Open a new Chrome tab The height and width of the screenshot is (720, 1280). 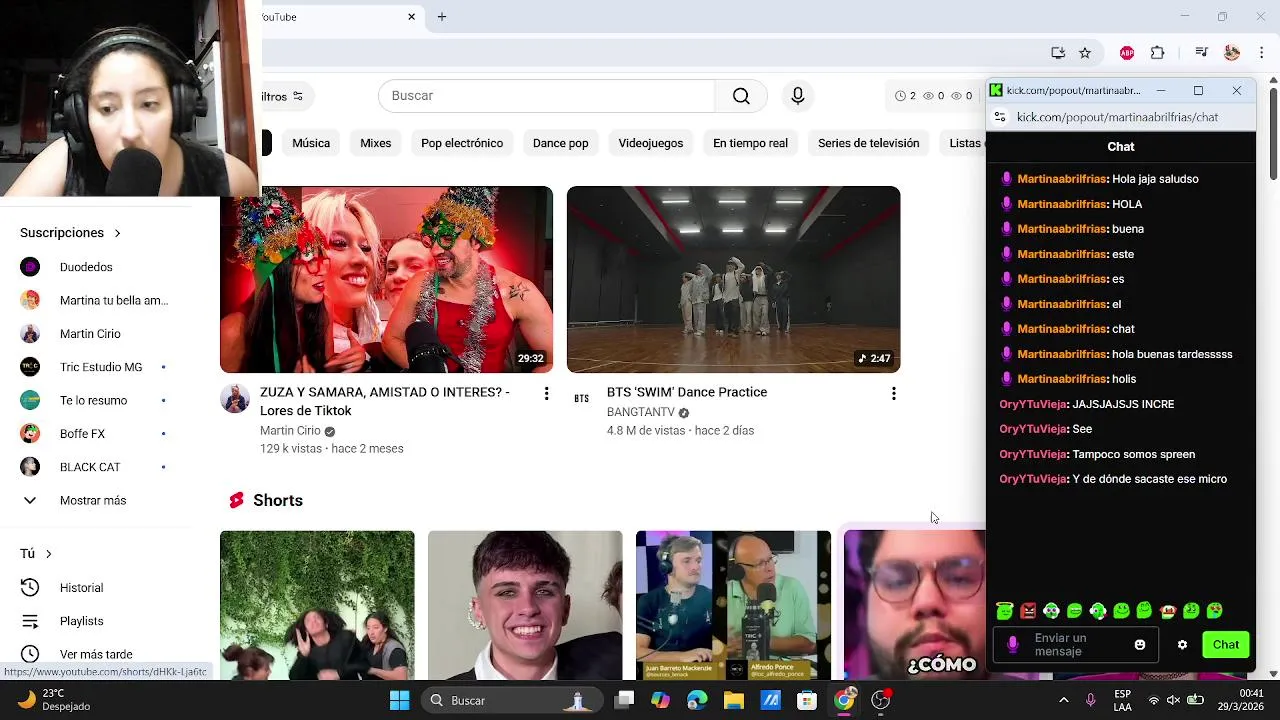click(442, 17)
